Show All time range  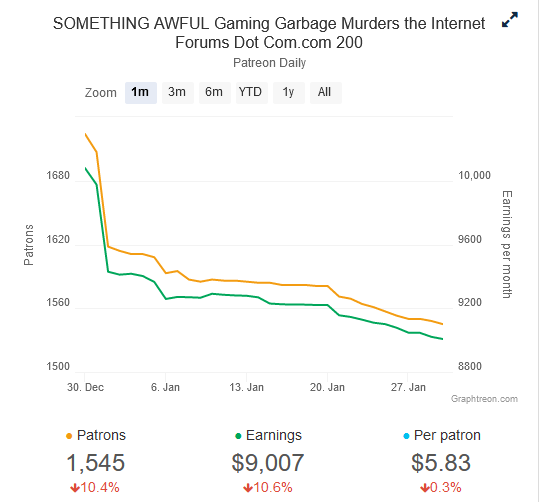tap(326, 92)
